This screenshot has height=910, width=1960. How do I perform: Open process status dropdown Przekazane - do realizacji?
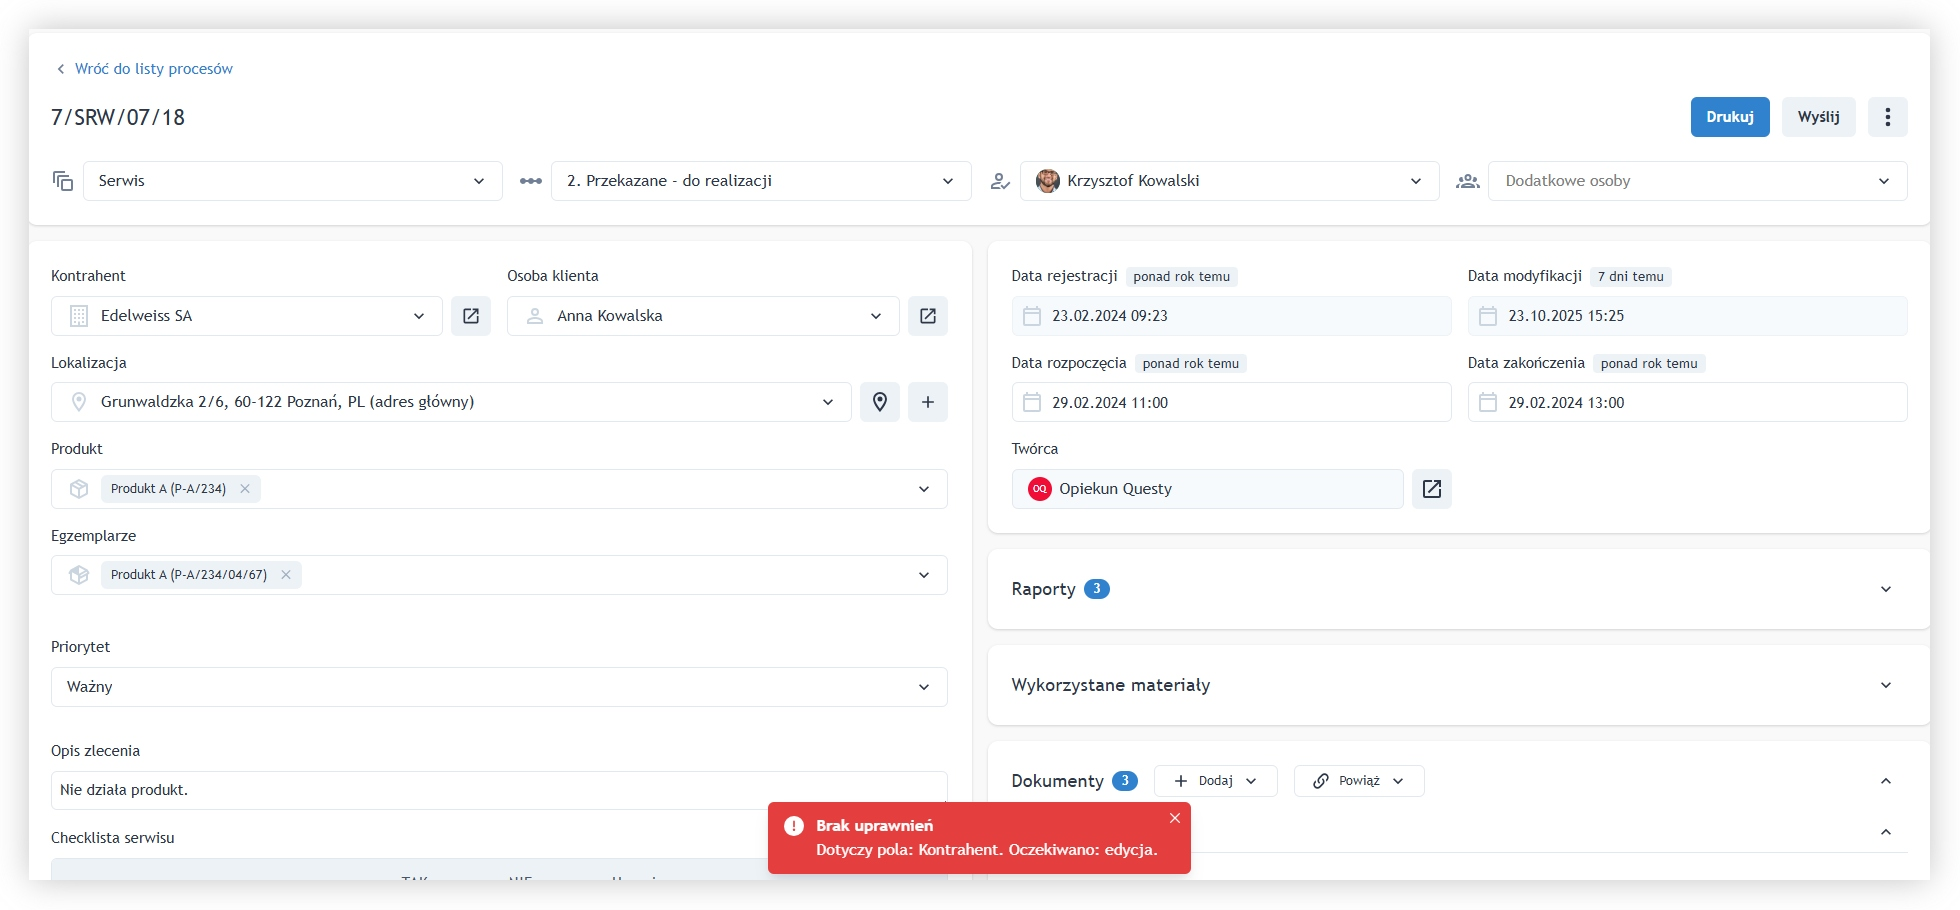click(x=760, y=181)
